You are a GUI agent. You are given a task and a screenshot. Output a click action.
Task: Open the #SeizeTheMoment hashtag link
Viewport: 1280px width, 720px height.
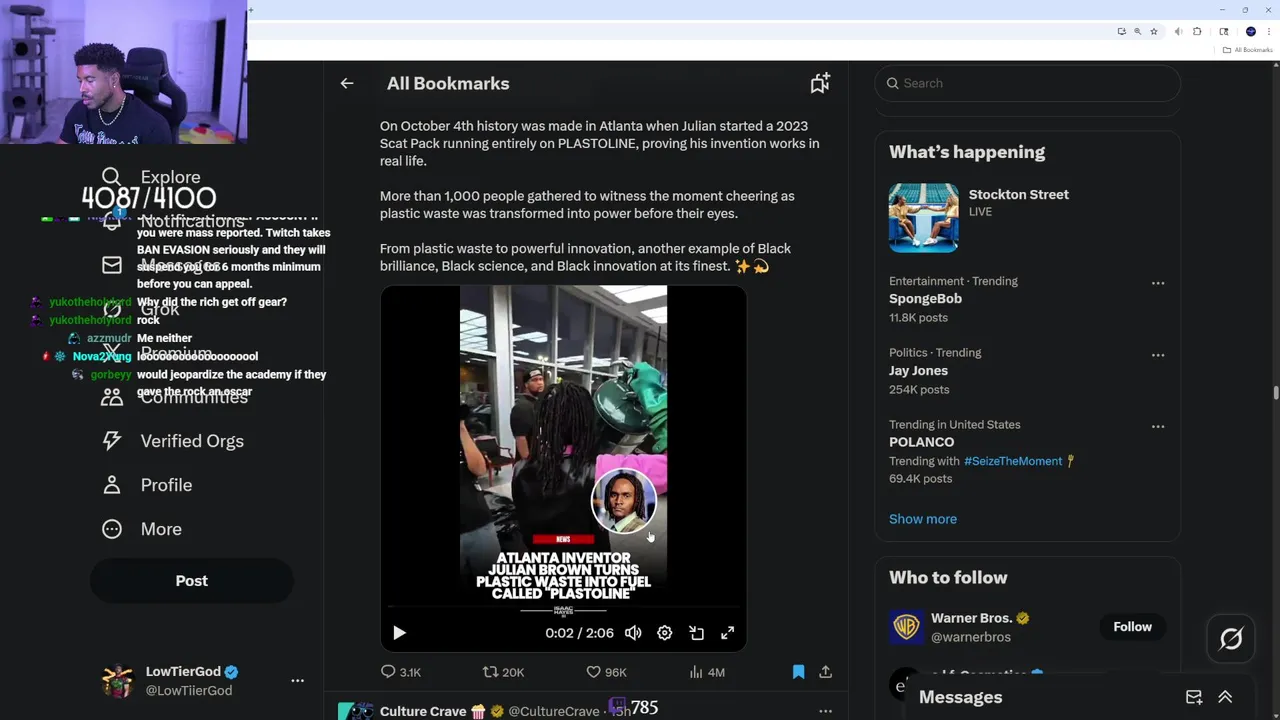coord(1013,461)
